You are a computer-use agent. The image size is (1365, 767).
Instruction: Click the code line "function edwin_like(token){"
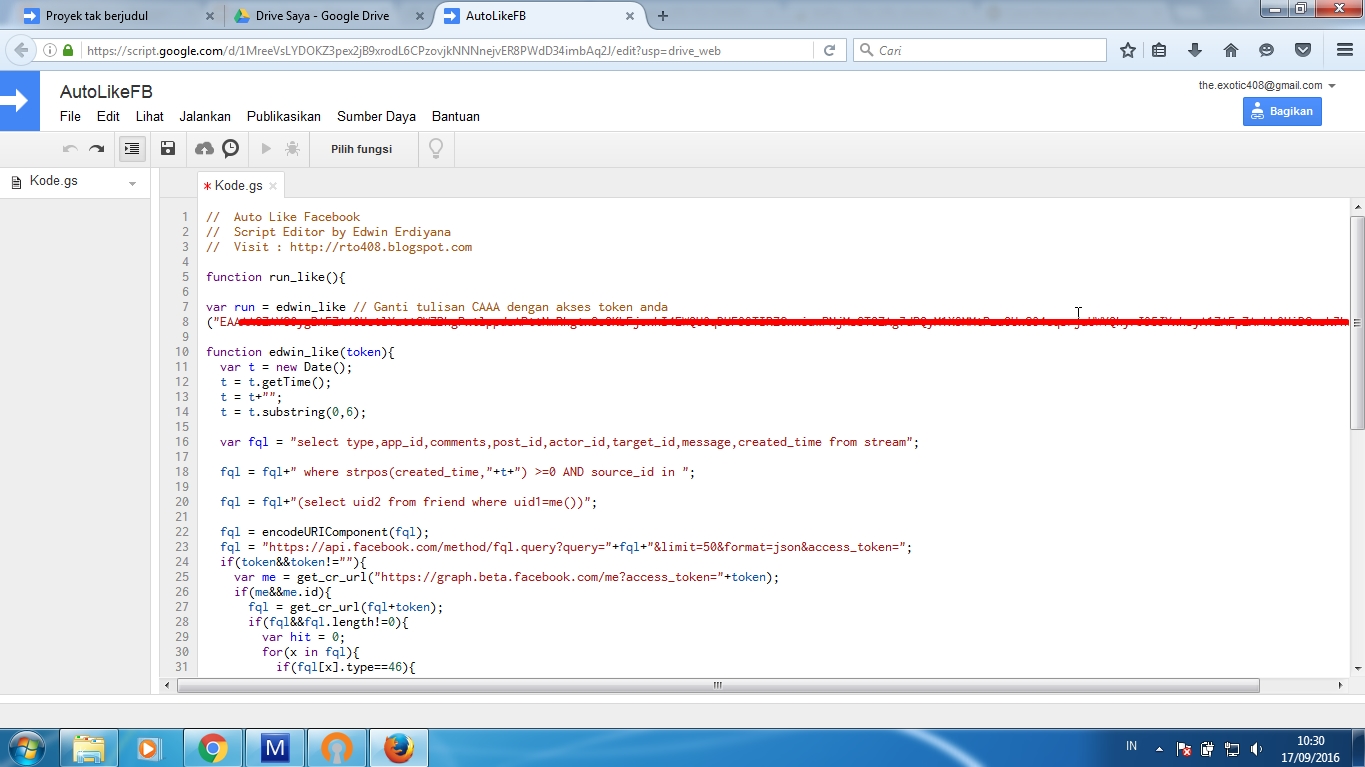pos(300,352)
